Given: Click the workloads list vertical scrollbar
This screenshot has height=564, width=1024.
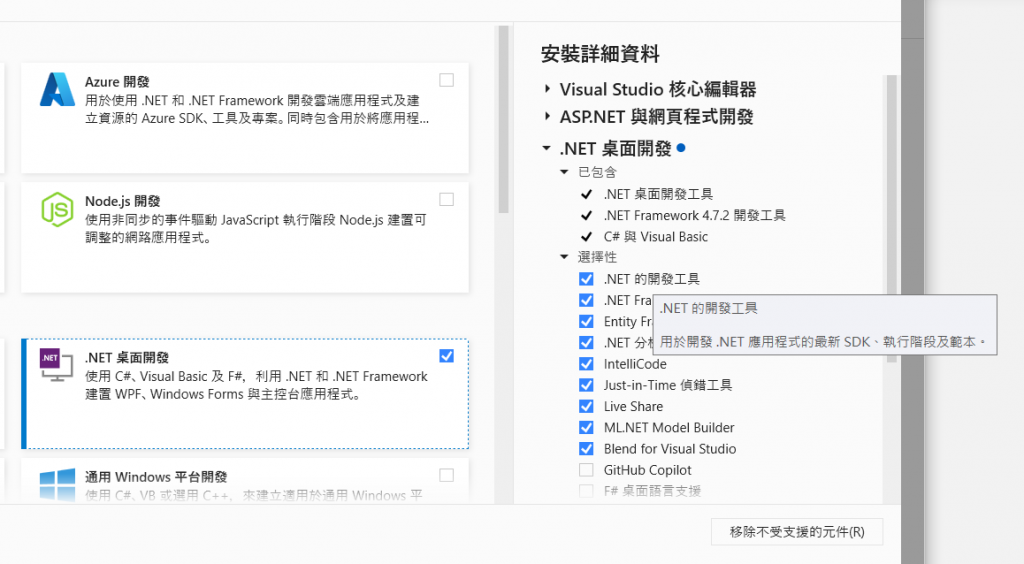Looking at the screenshot, I should [x=503, y=119].
